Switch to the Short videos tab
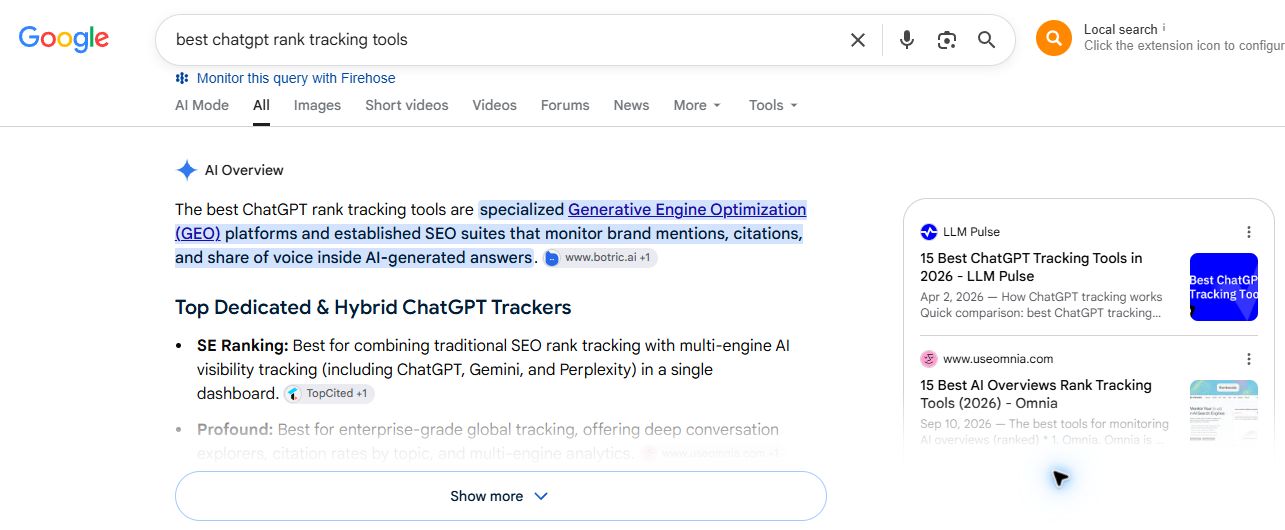Image resolution: width=1285 pixels, height=530 pixels. tap(407, 105)
